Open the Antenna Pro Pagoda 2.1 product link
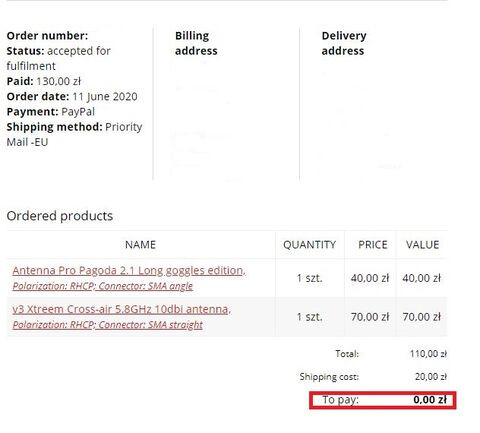This screenshot has height=433, width=480. pyautogui.click(x=129, y=271)
